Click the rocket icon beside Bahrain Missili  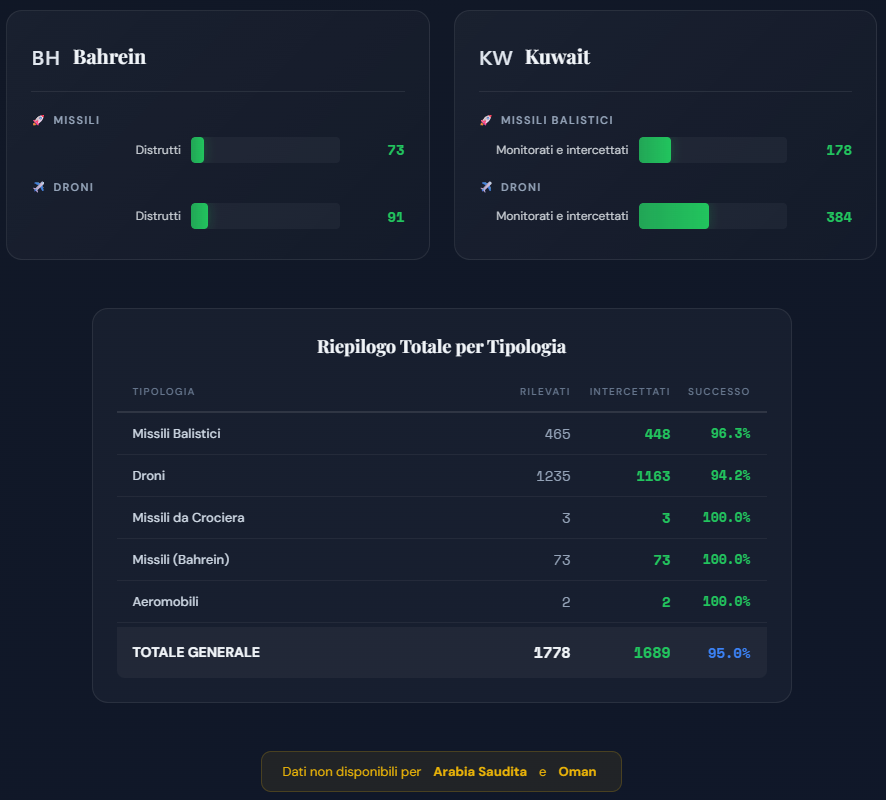click(38, 120)
